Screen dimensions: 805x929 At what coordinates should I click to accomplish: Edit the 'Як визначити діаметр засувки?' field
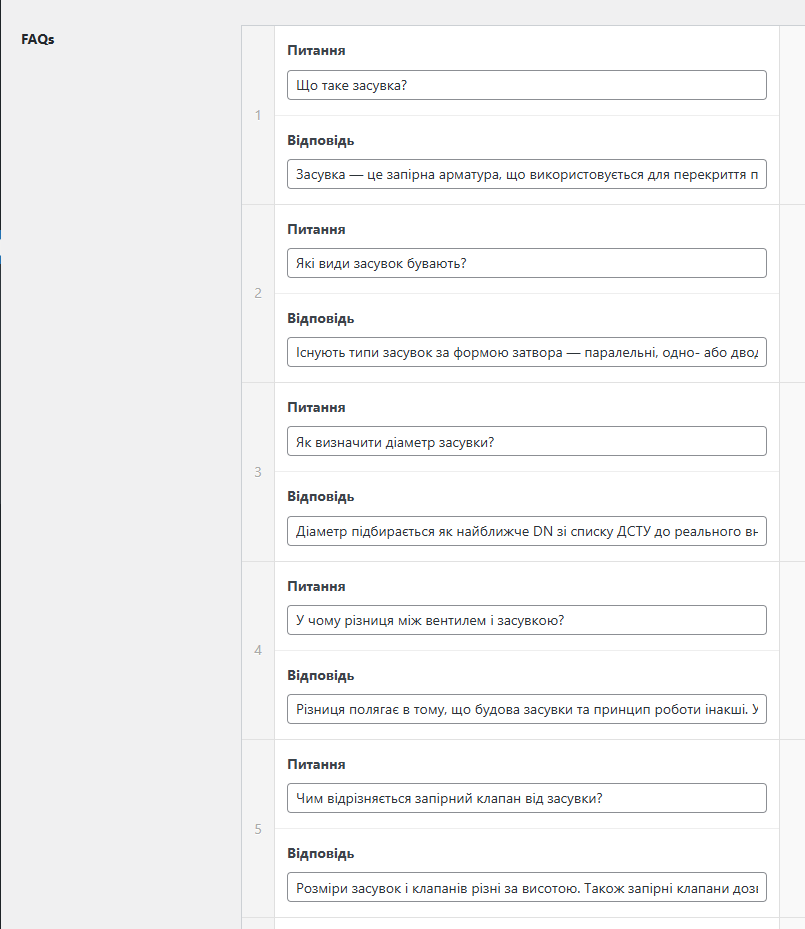(x=526, y=441)
